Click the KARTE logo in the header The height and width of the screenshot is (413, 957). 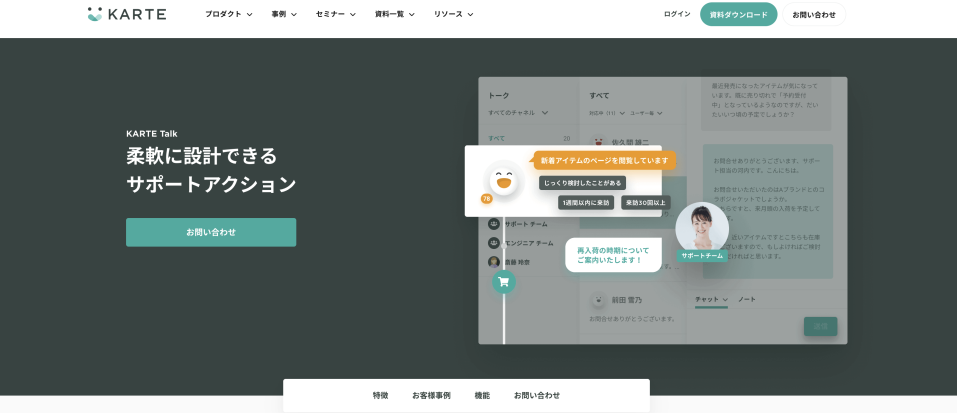point(126,14)
